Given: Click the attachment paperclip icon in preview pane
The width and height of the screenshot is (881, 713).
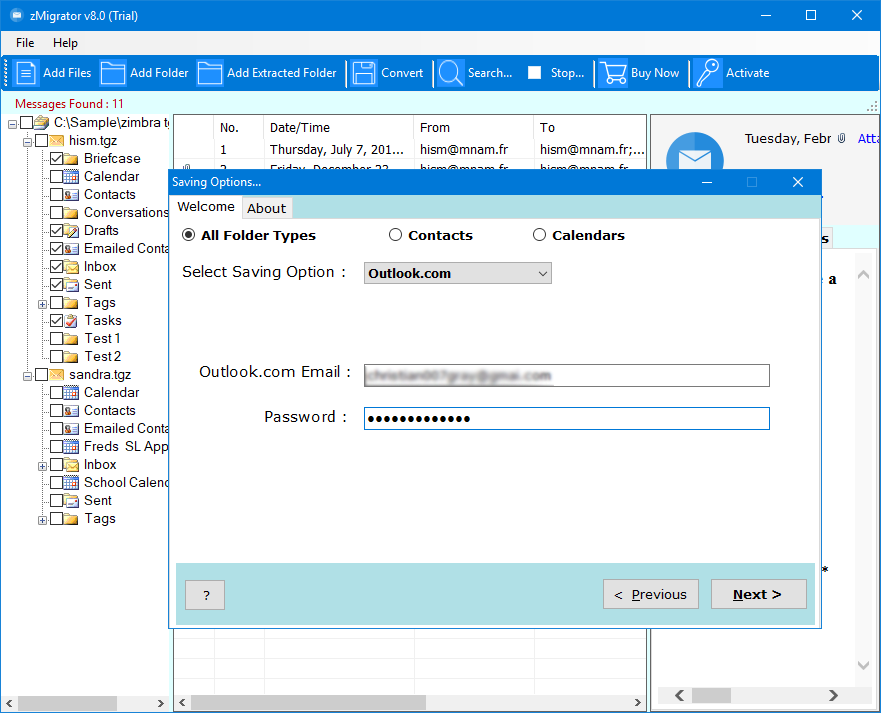Looking at the screenshot, I should tap(841, 138).
